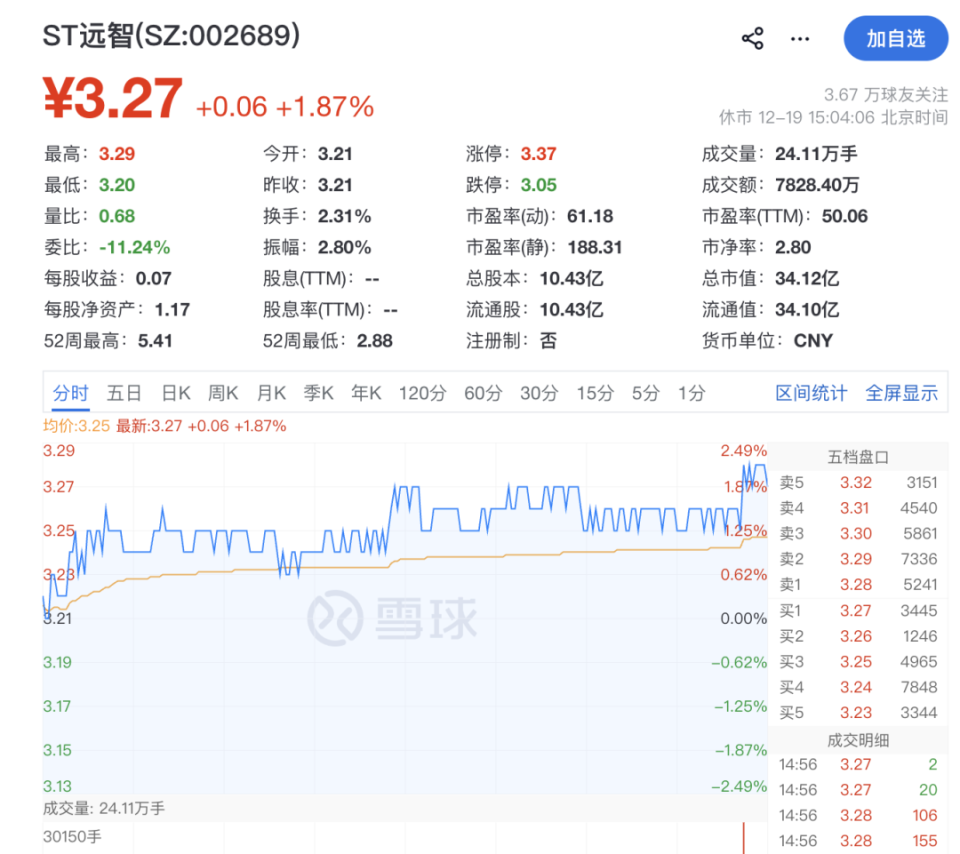The height and width of the screenshot is (854, 960).
Task: Open the 60分 60-minute chart view
Action: click(x=483, y=393)
